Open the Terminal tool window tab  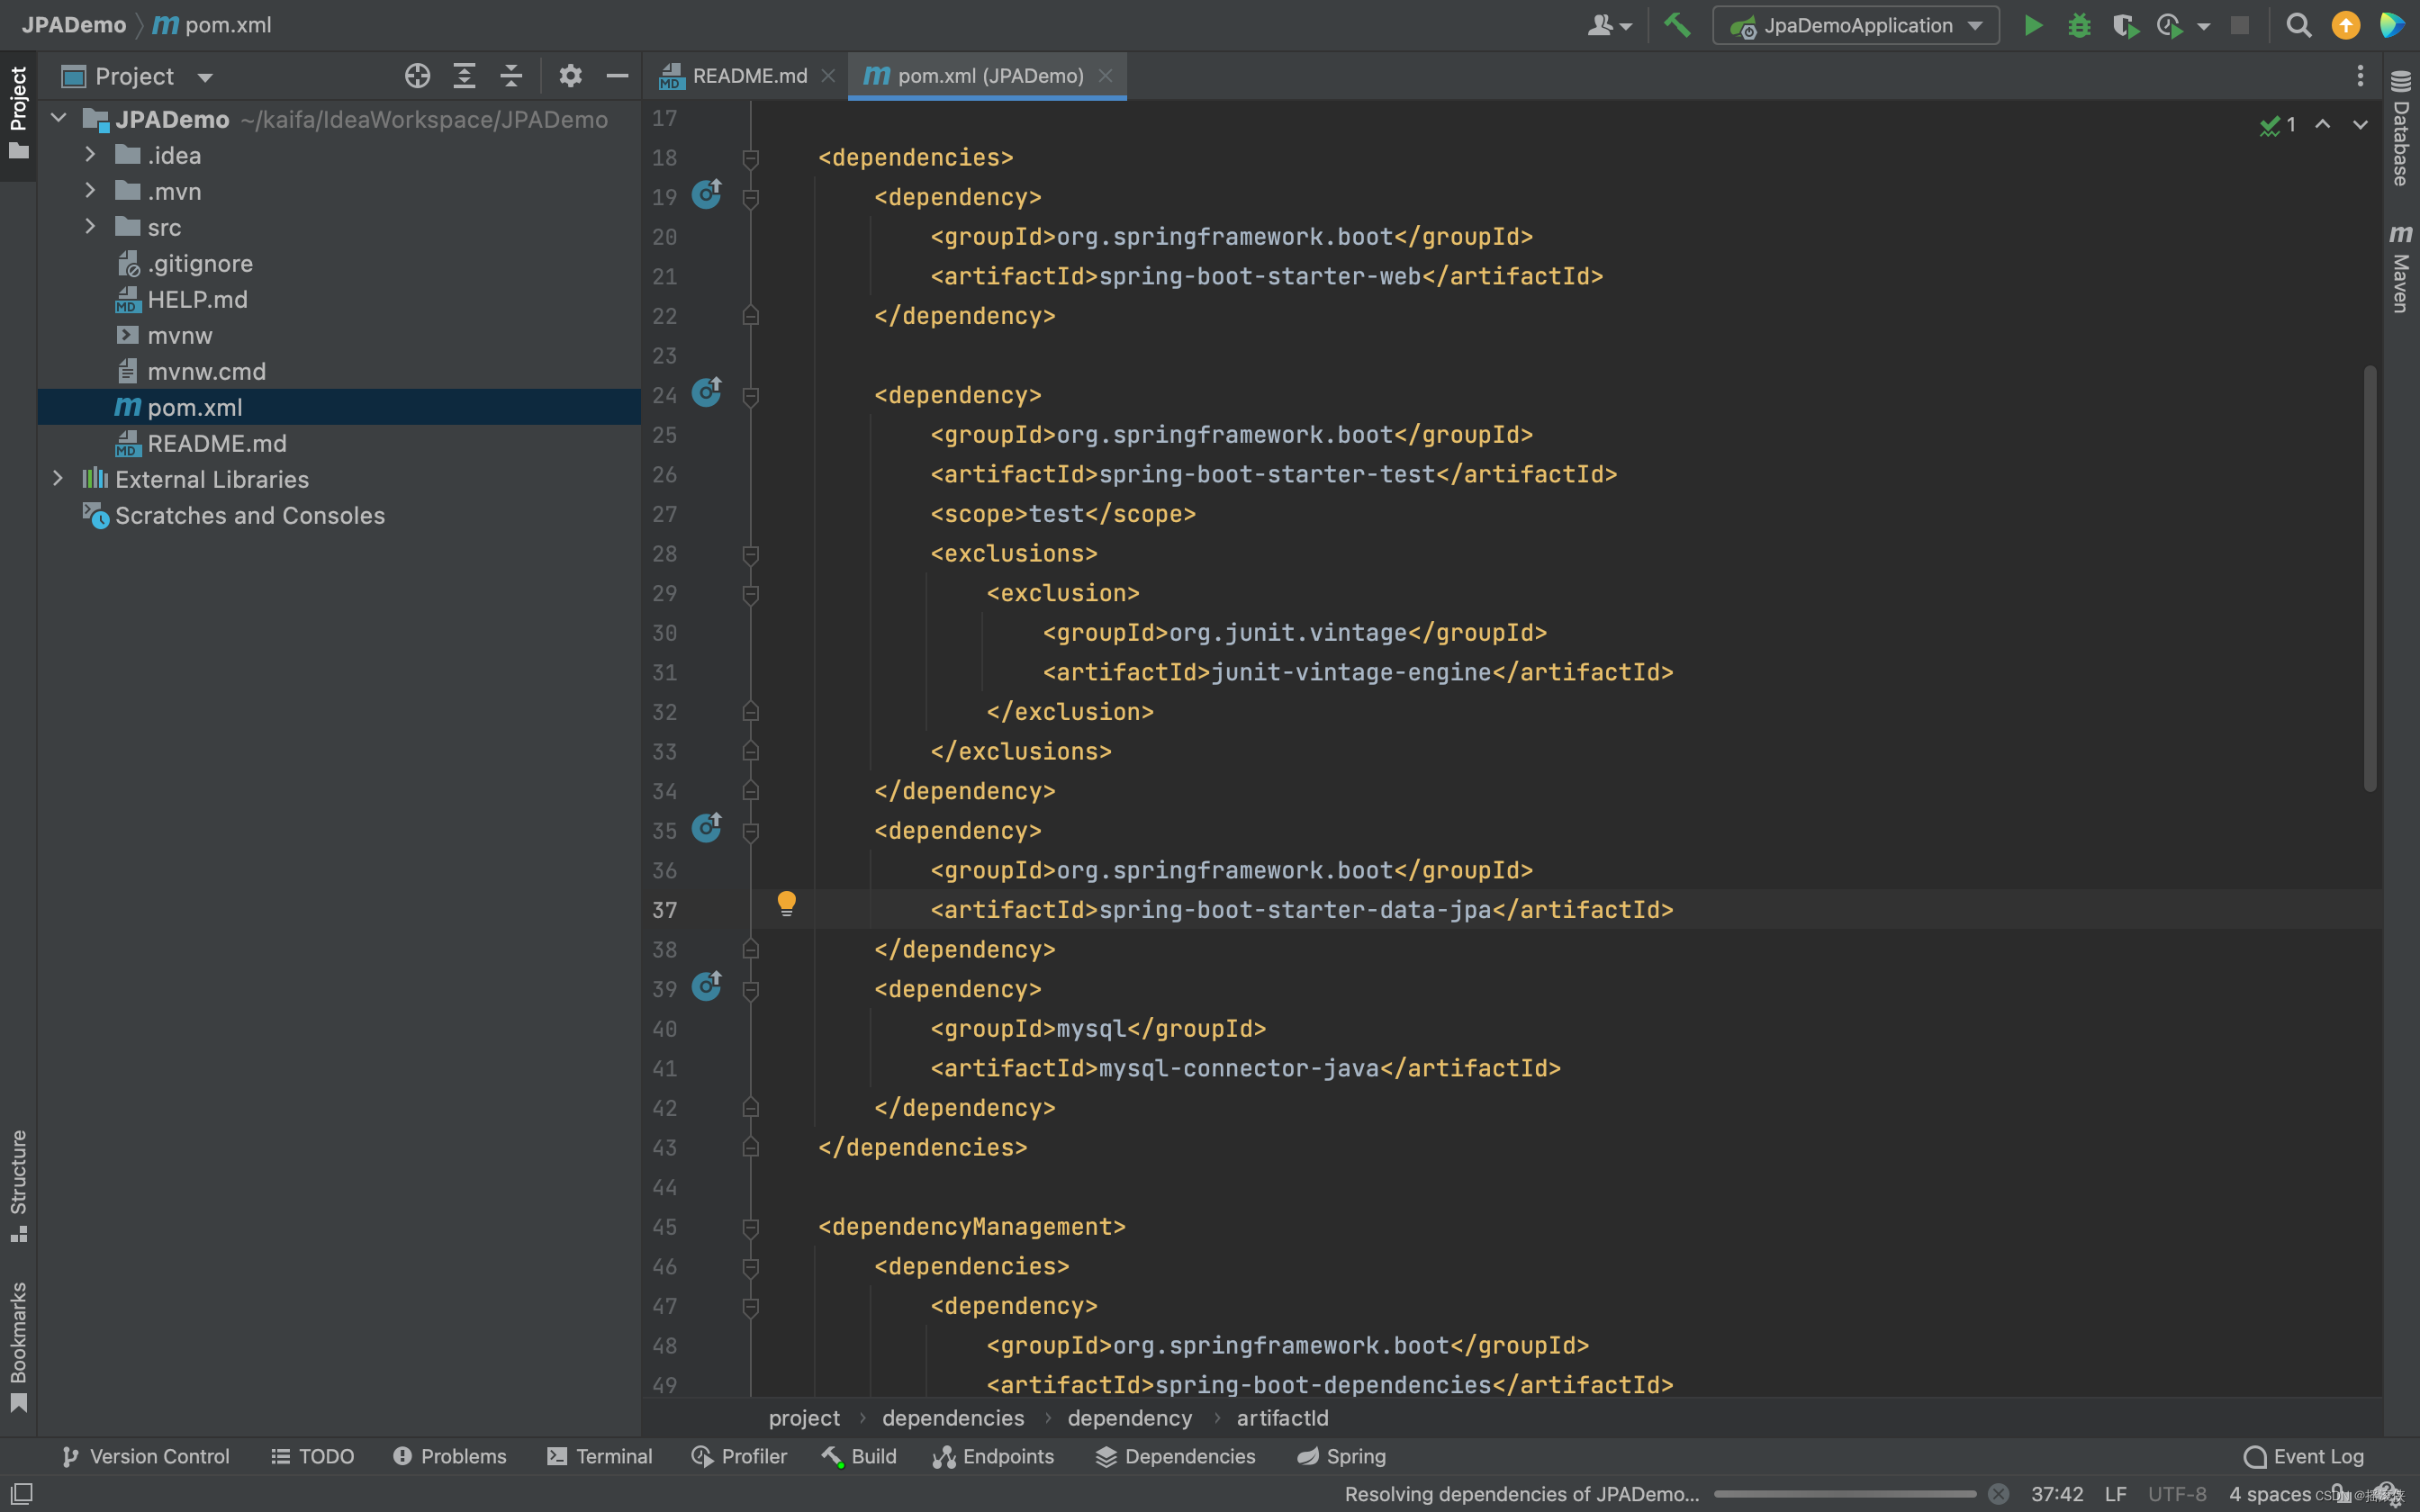tap(600, 1456)
